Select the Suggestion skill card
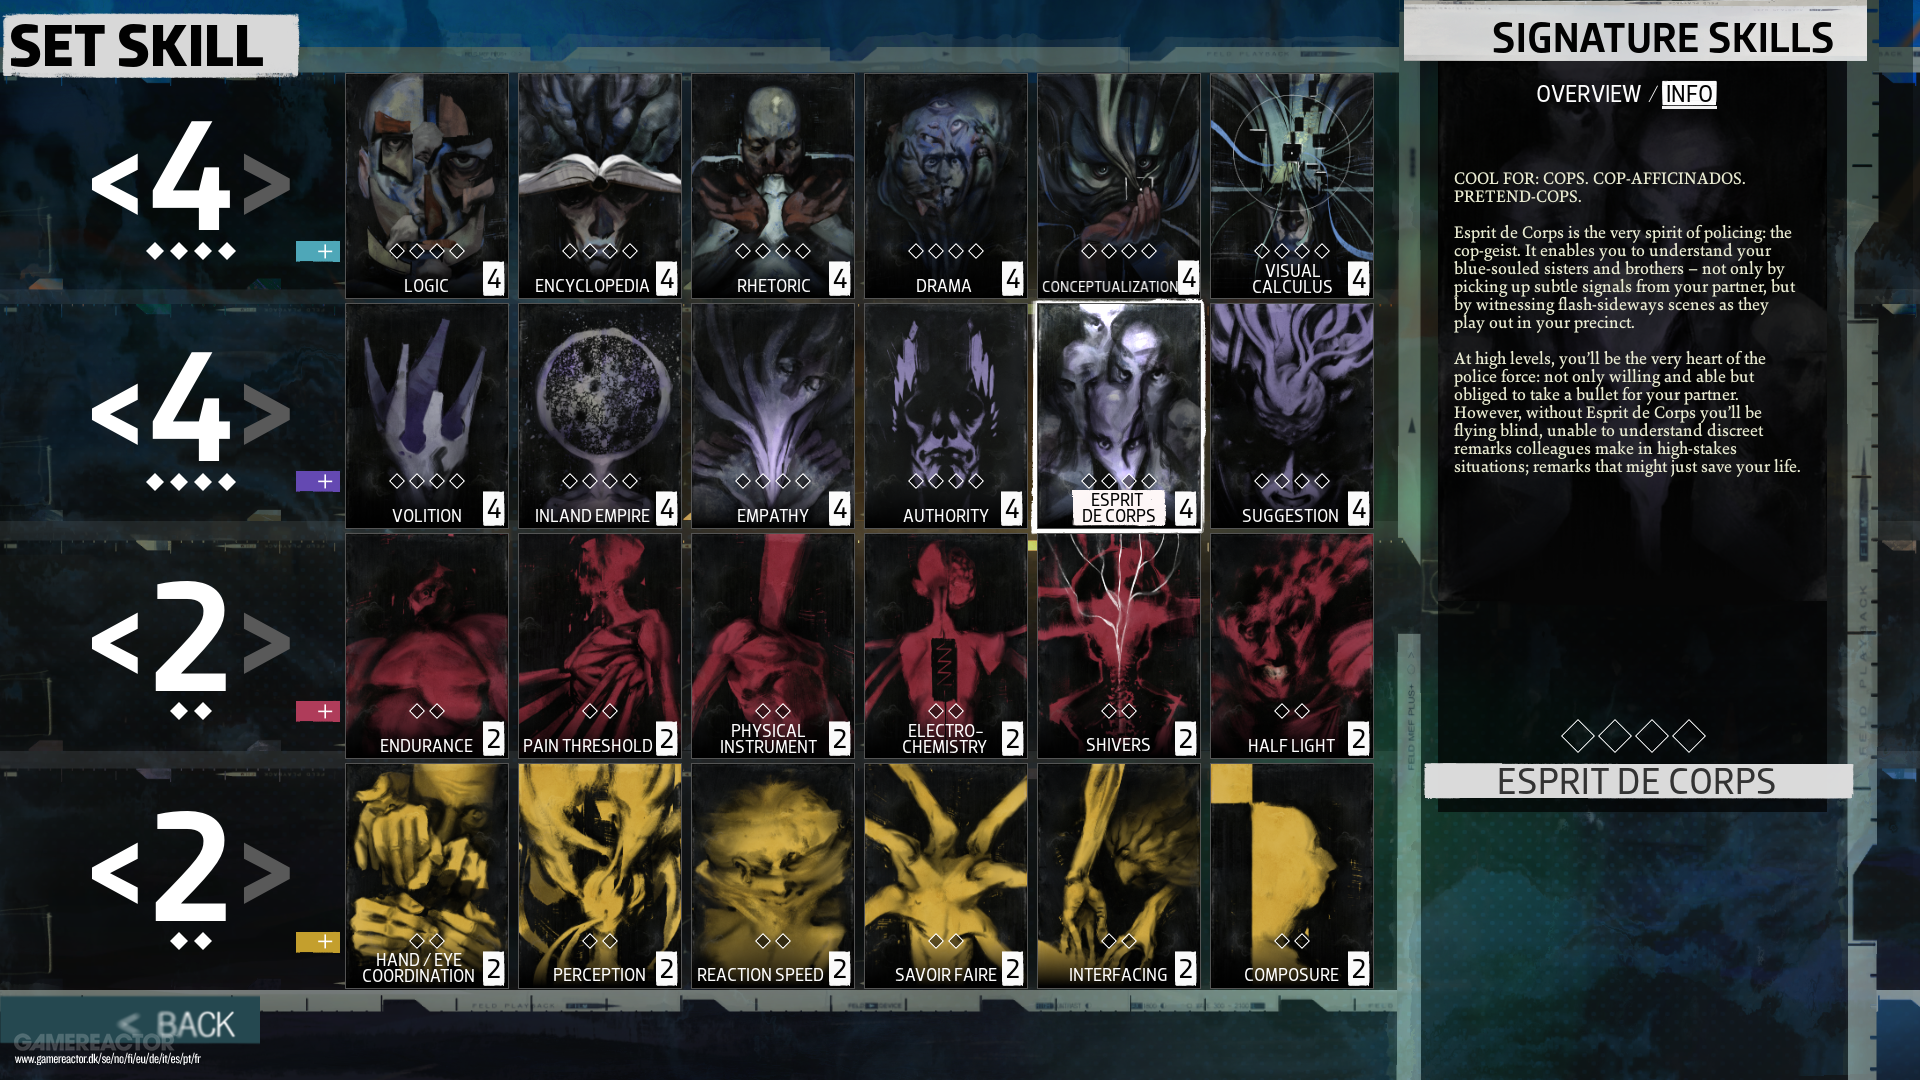The width and height of the screenshot is (1920, 1080). click(1292, 416)
